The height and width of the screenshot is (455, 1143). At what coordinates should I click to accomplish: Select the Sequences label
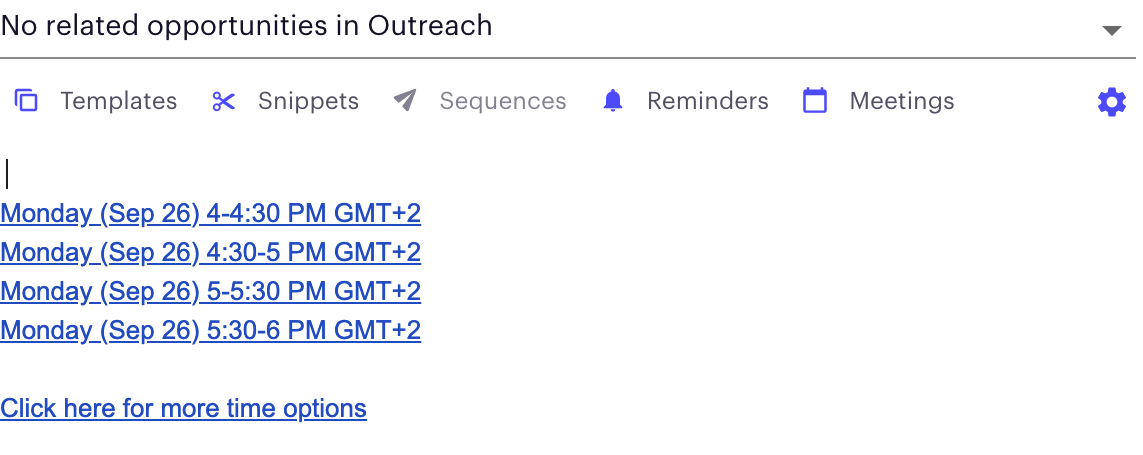click(502, 101)
